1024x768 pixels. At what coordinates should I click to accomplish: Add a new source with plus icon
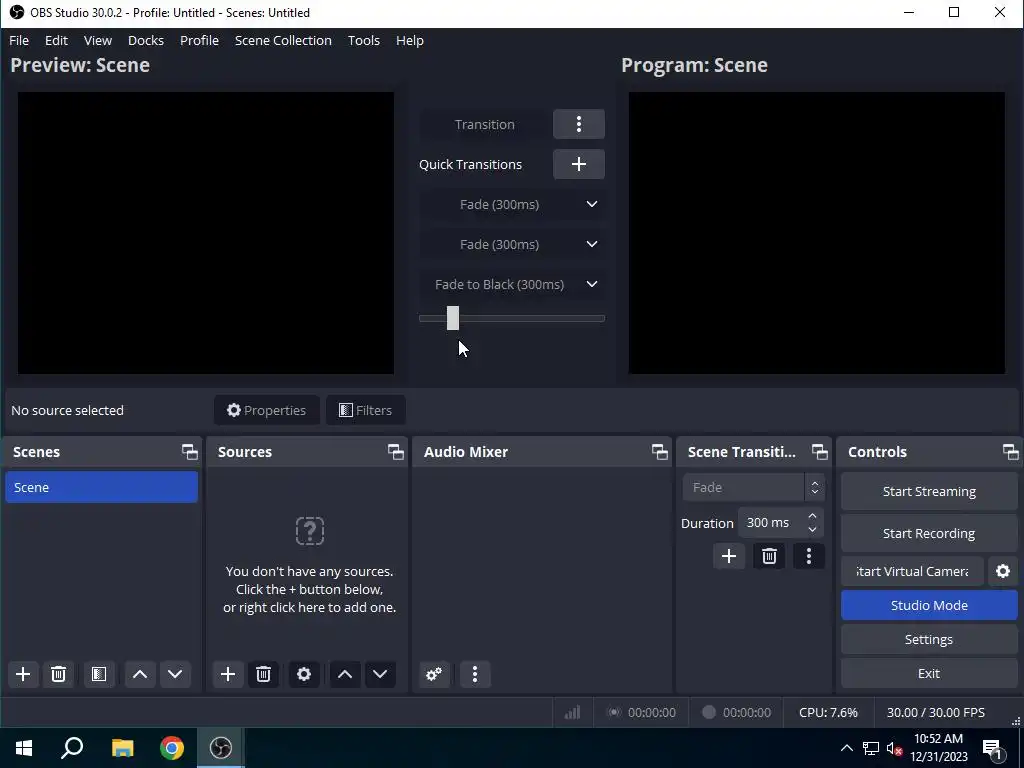click(x=228, y=674)
